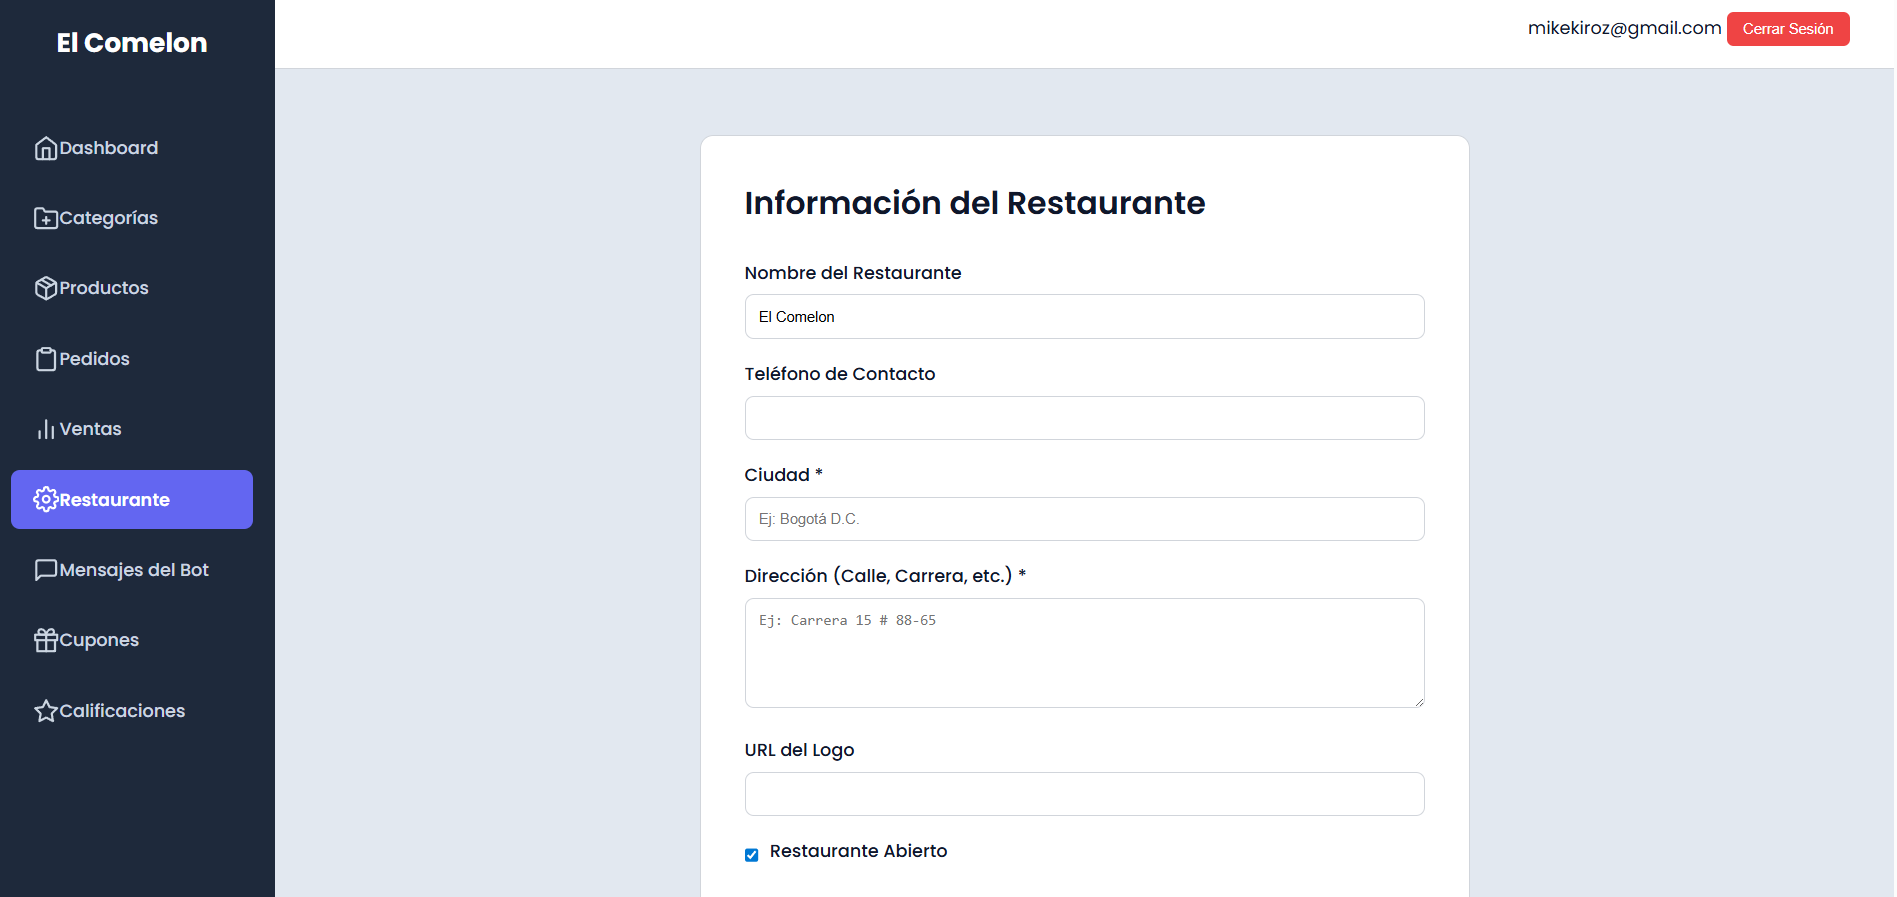The width and height of the screenshot is (1897, 897).
Task: Click the Restaurante gear icon
Action: (46, 499)
